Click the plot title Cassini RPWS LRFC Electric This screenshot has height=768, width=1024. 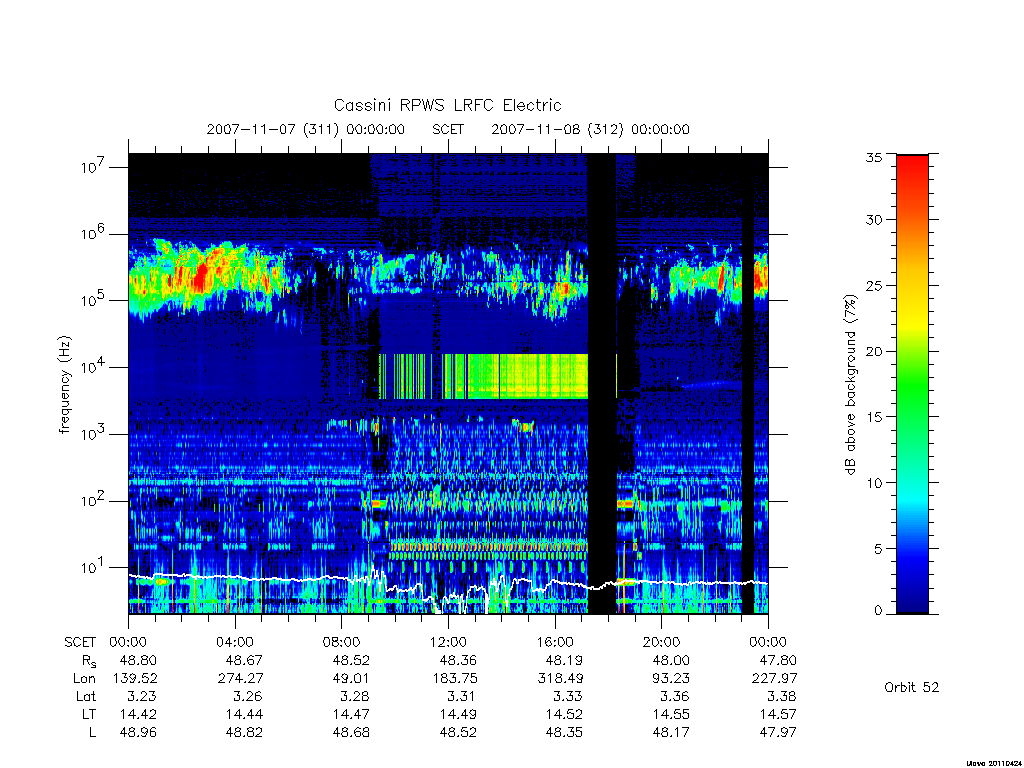[447, 105]
